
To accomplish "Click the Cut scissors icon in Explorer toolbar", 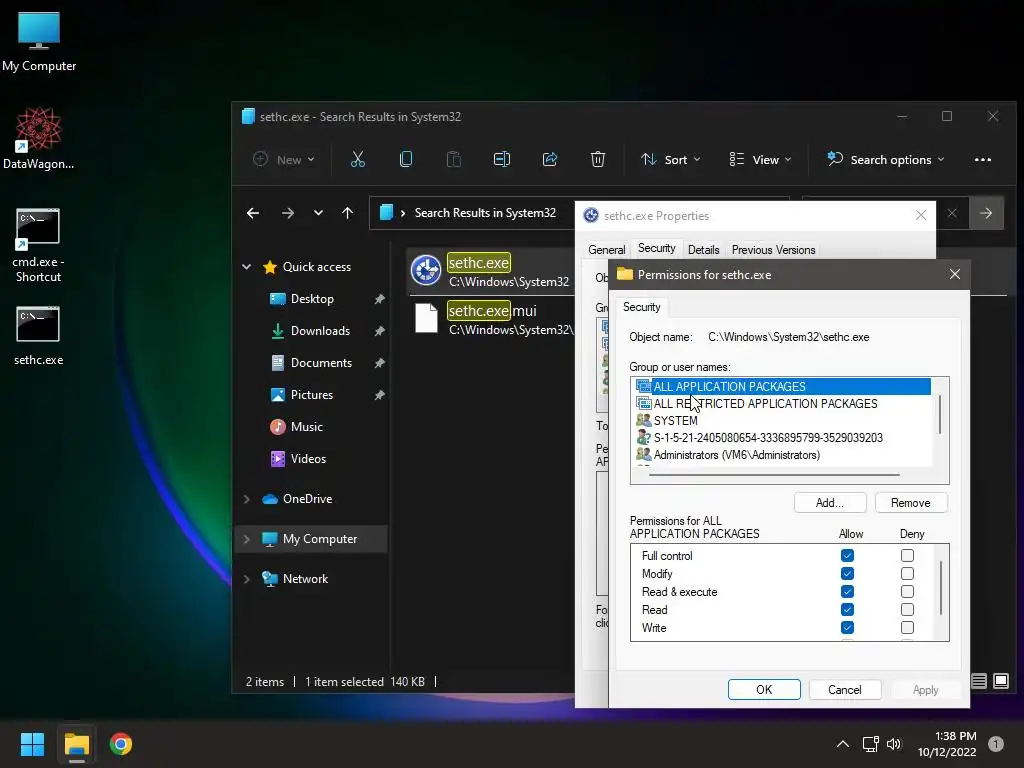I will [x=358, y=159].
